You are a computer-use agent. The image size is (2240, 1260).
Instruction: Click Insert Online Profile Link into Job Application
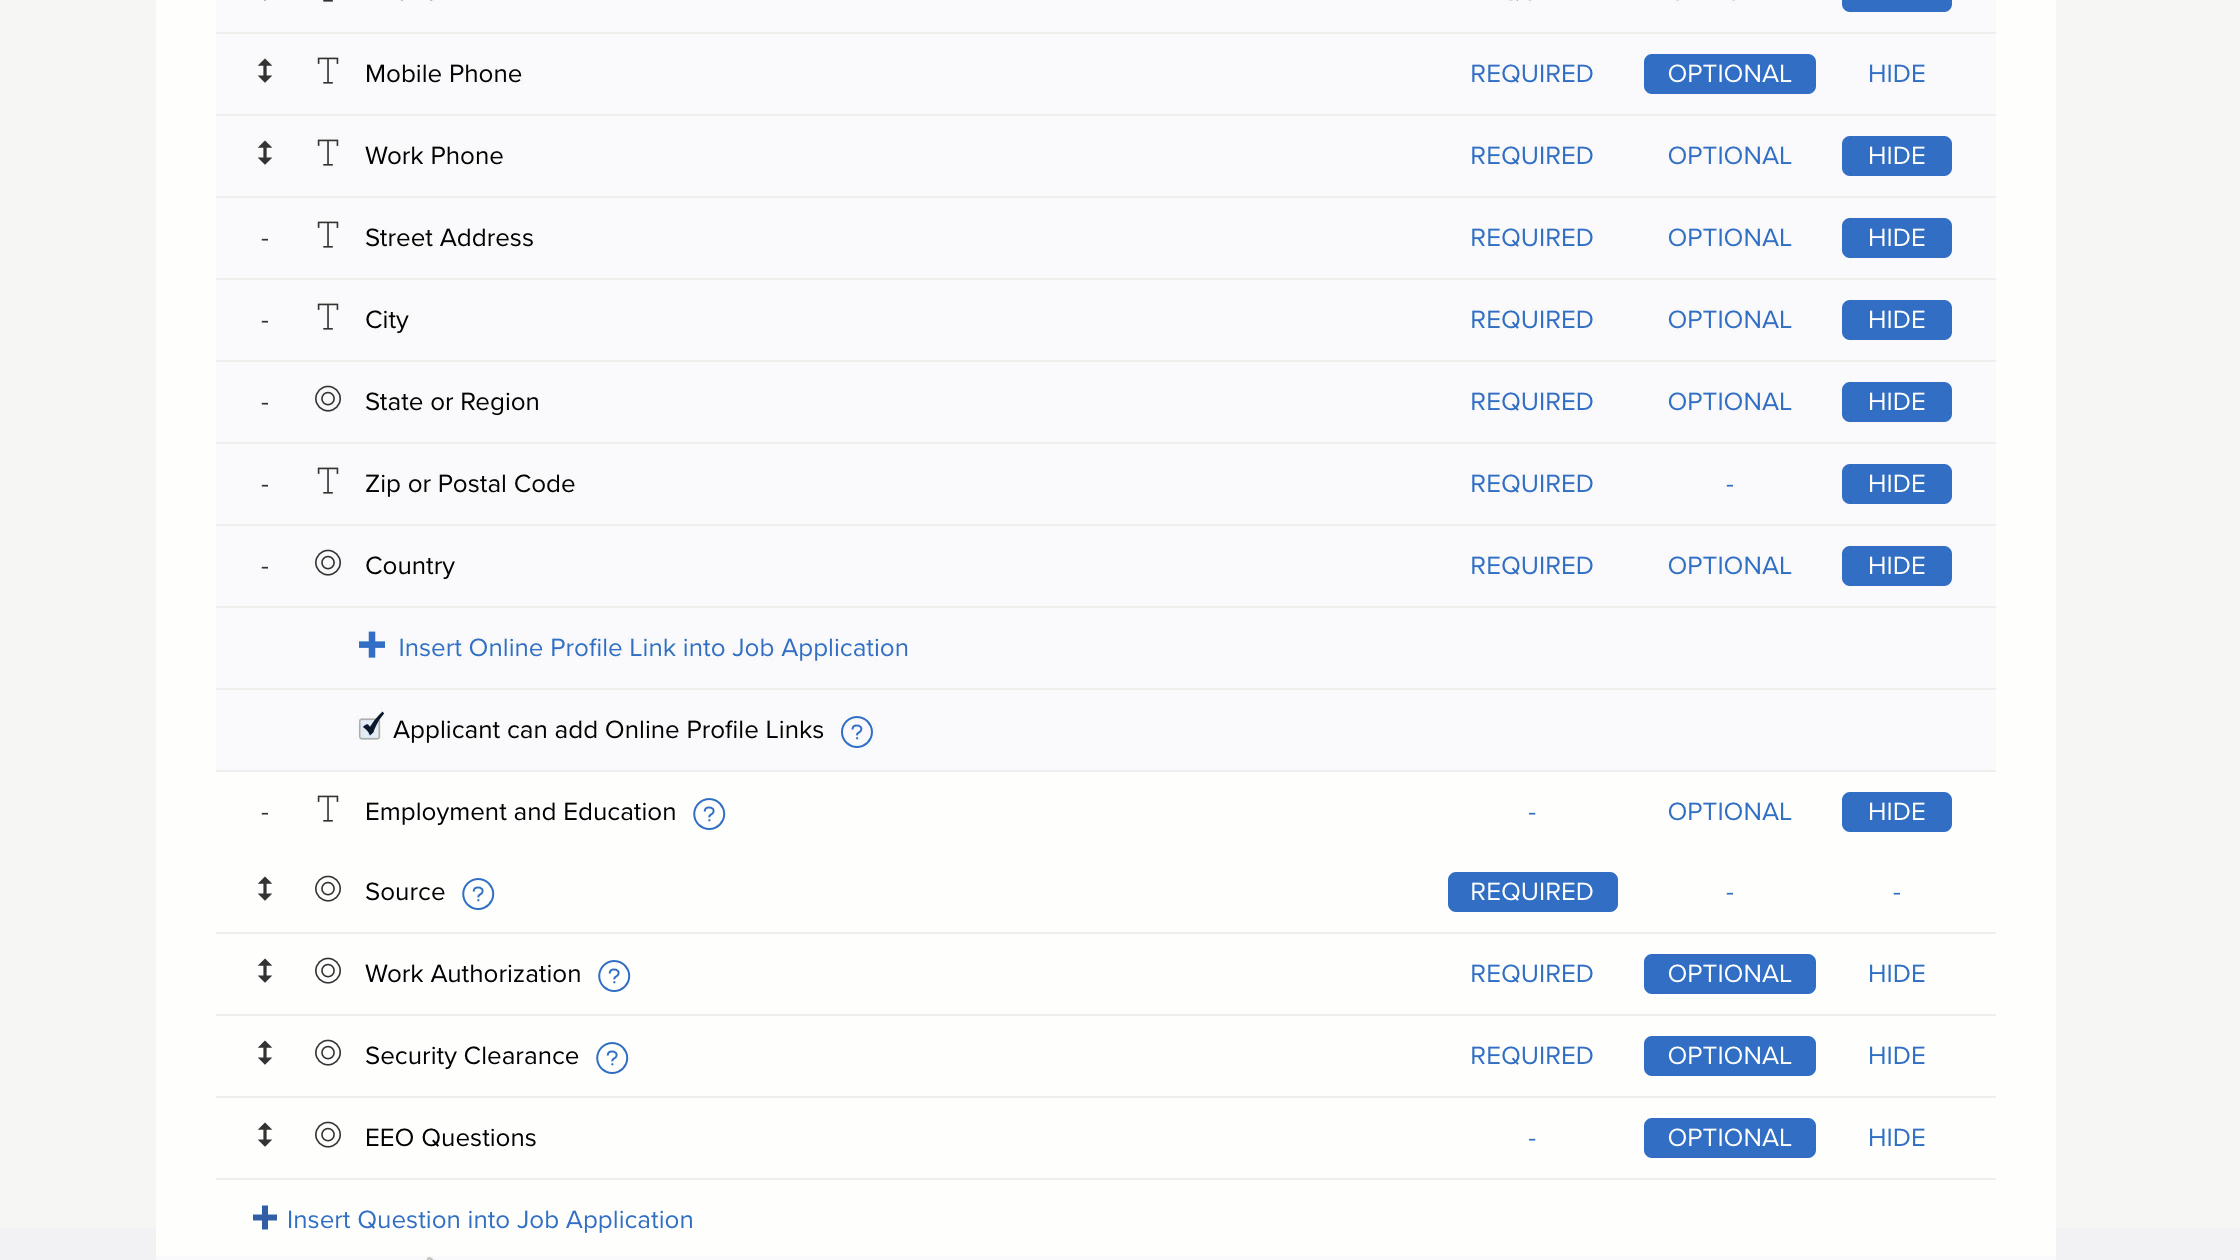pyautogui.click(x=653, y=648)
